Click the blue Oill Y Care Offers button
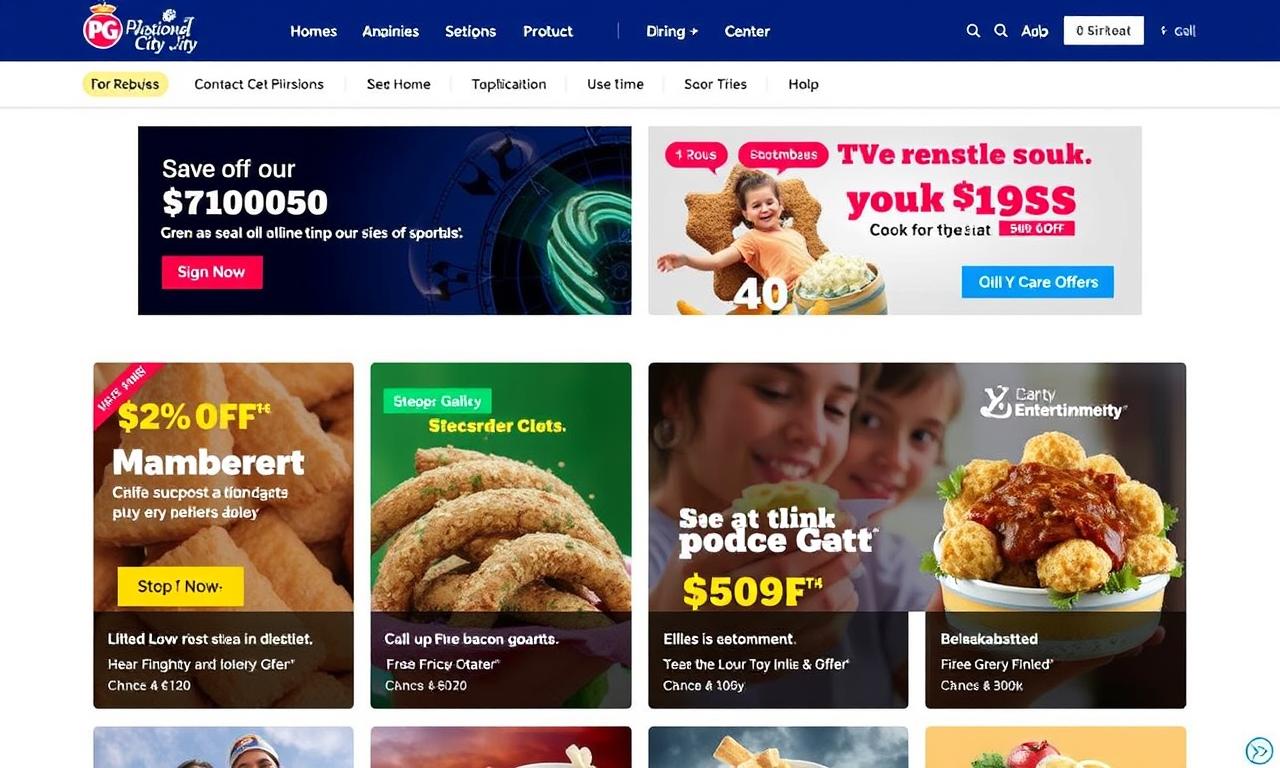The width and height of the screenshot is (1280, 768). click(1038, 282)
